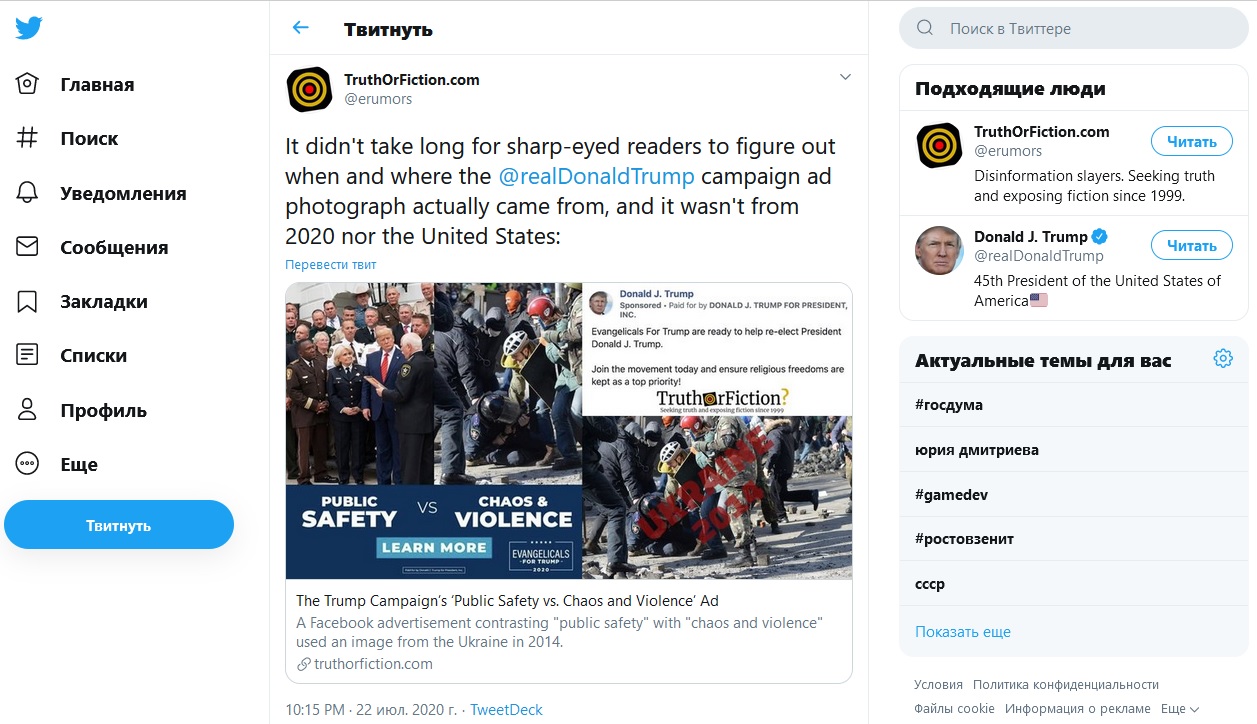The height and width of the screenshot is (724, 1257).
Task: Click the Перевести твит link
Action: pyautogui.click(x=331, y=265)
